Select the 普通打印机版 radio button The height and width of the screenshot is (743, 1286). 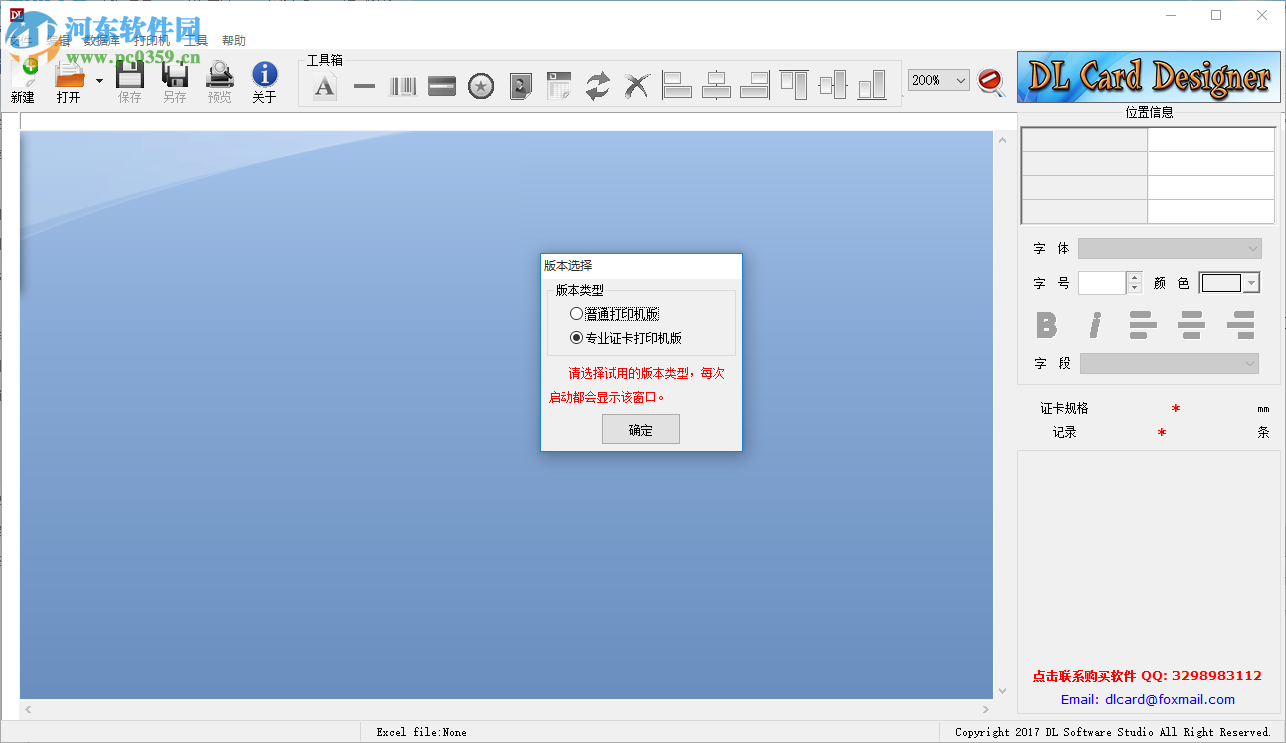(x=576, y=313)
